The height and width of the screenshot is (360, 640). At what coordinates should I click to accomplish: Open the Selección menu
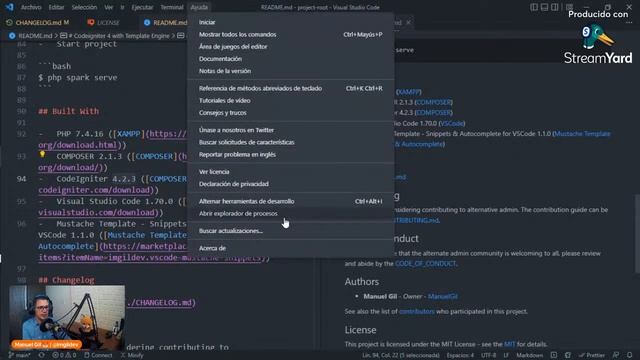pyautogui.click(x=84, y=7)
